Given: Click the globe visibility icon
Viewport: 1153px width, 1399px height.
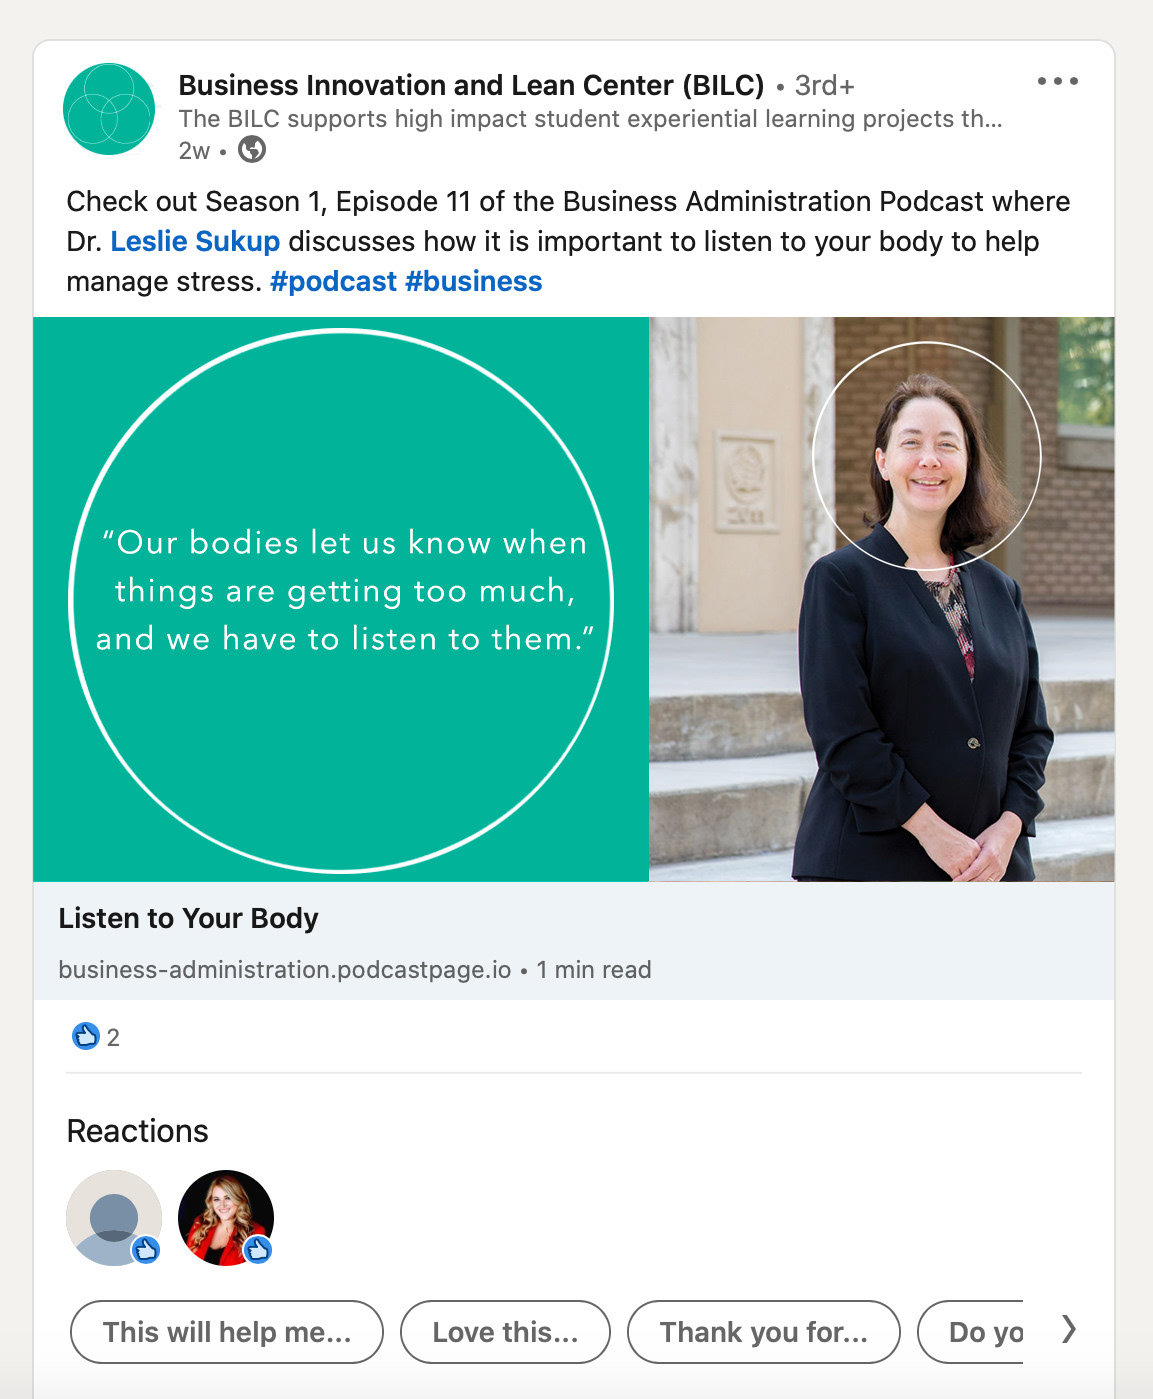Looking at the screenshot, I should tap(252, 150).
